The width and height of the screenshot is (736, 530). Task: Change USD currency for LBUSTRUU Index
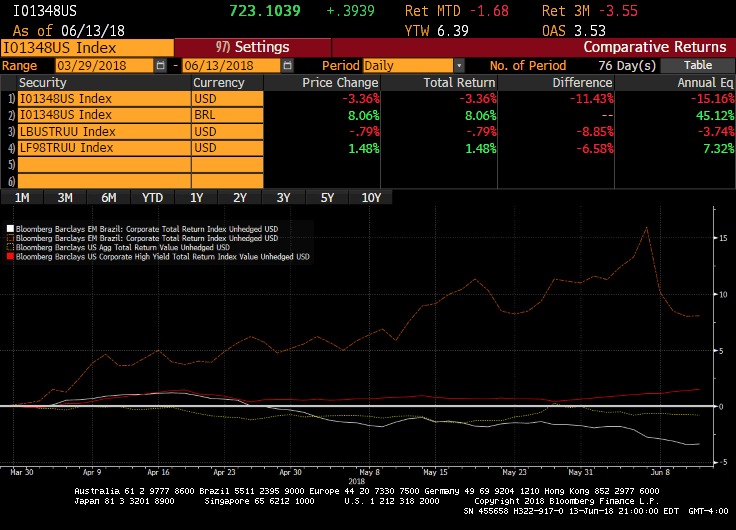(x=228, y=131)
